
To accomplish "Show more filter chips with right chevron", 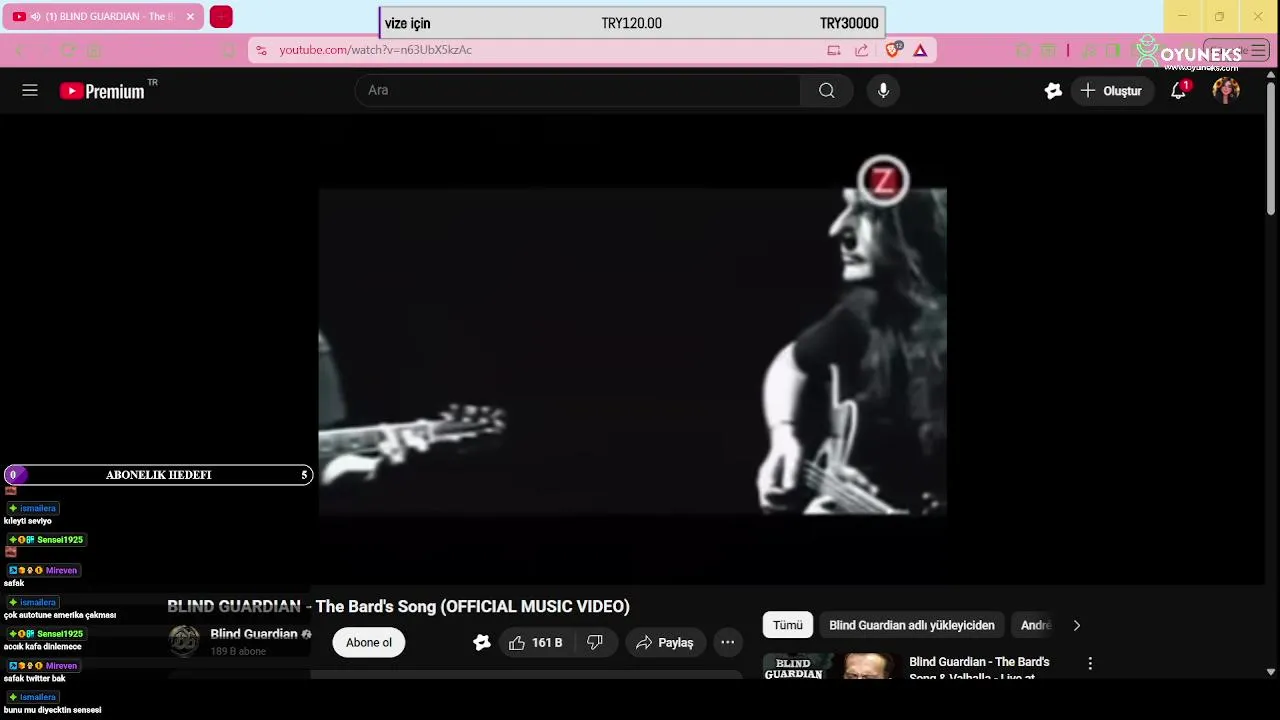I will pos(1077,625).
